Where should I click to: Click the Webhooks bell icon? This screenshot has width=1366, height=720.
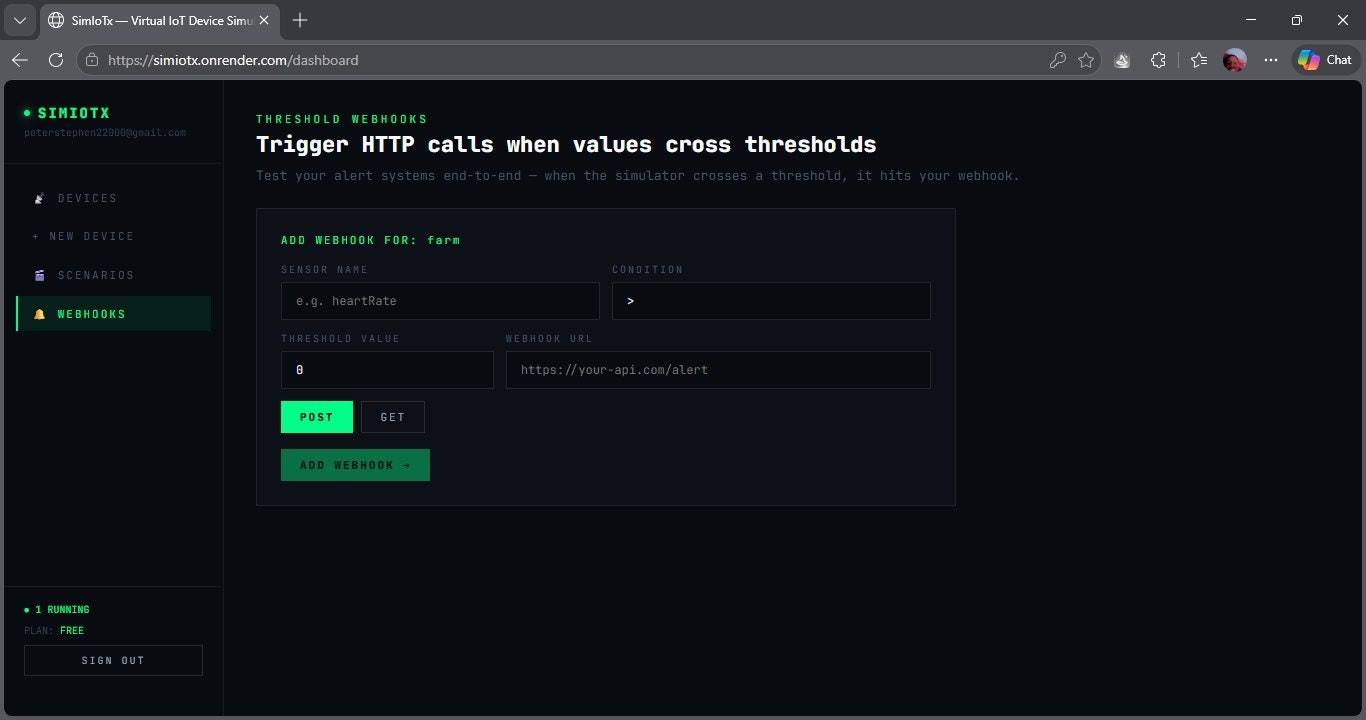[40, 314]
